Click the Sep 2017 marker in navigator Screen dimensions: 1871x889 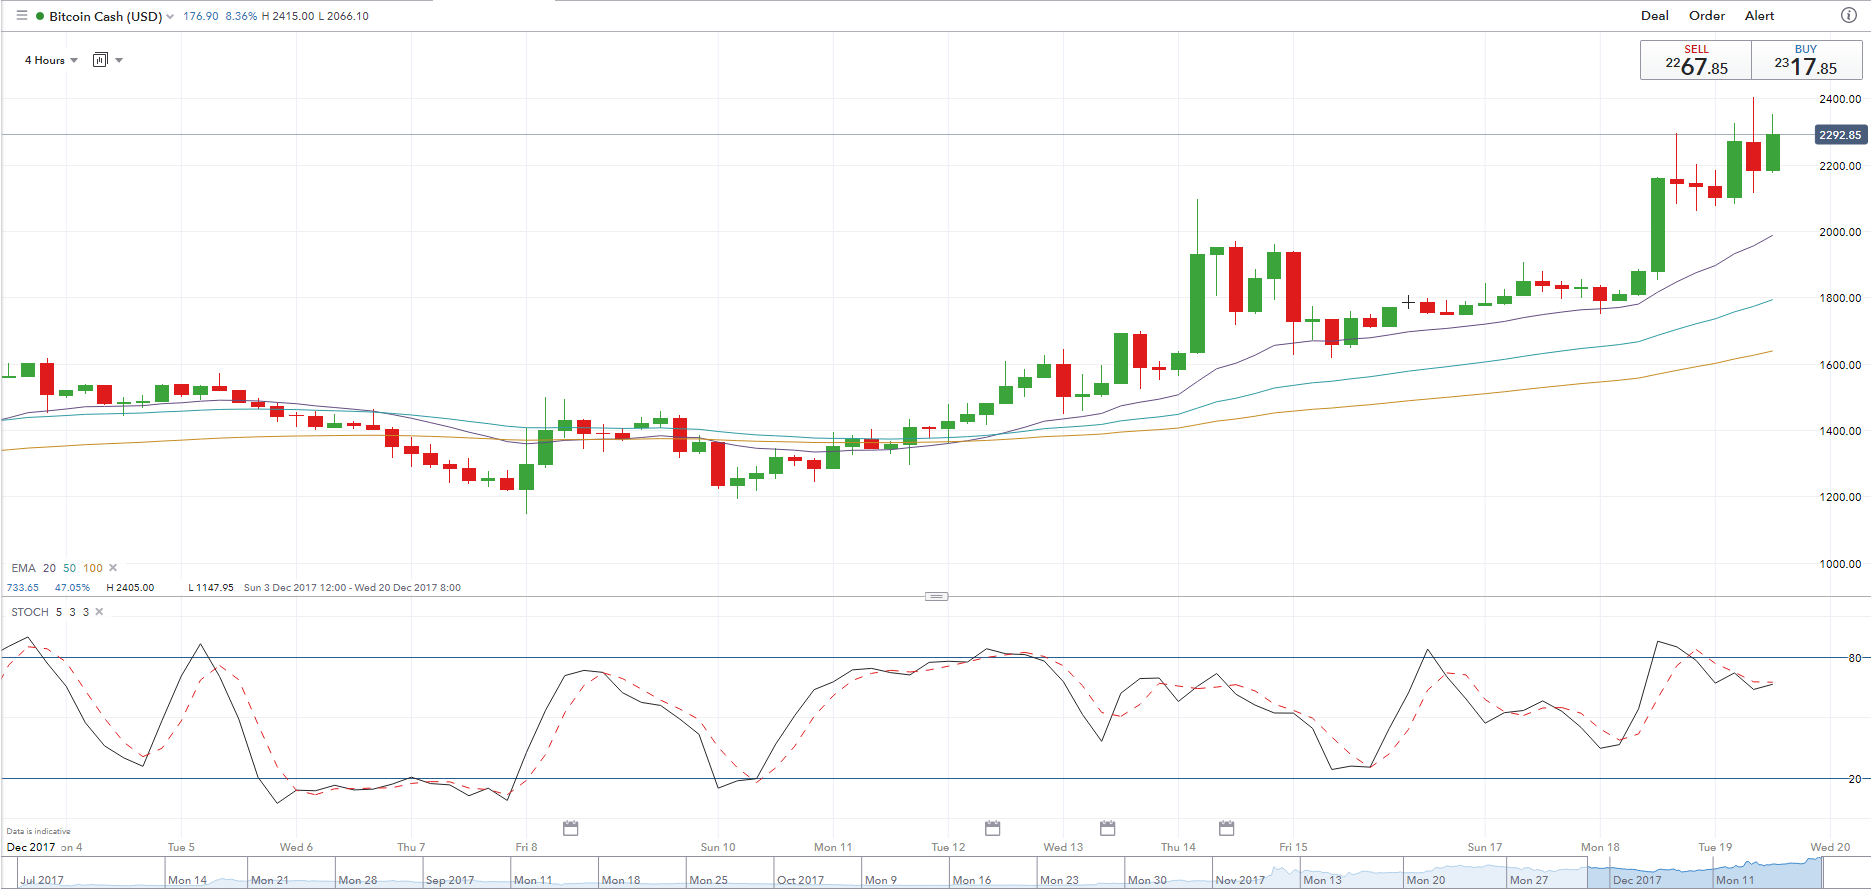[x=450, y=880]
